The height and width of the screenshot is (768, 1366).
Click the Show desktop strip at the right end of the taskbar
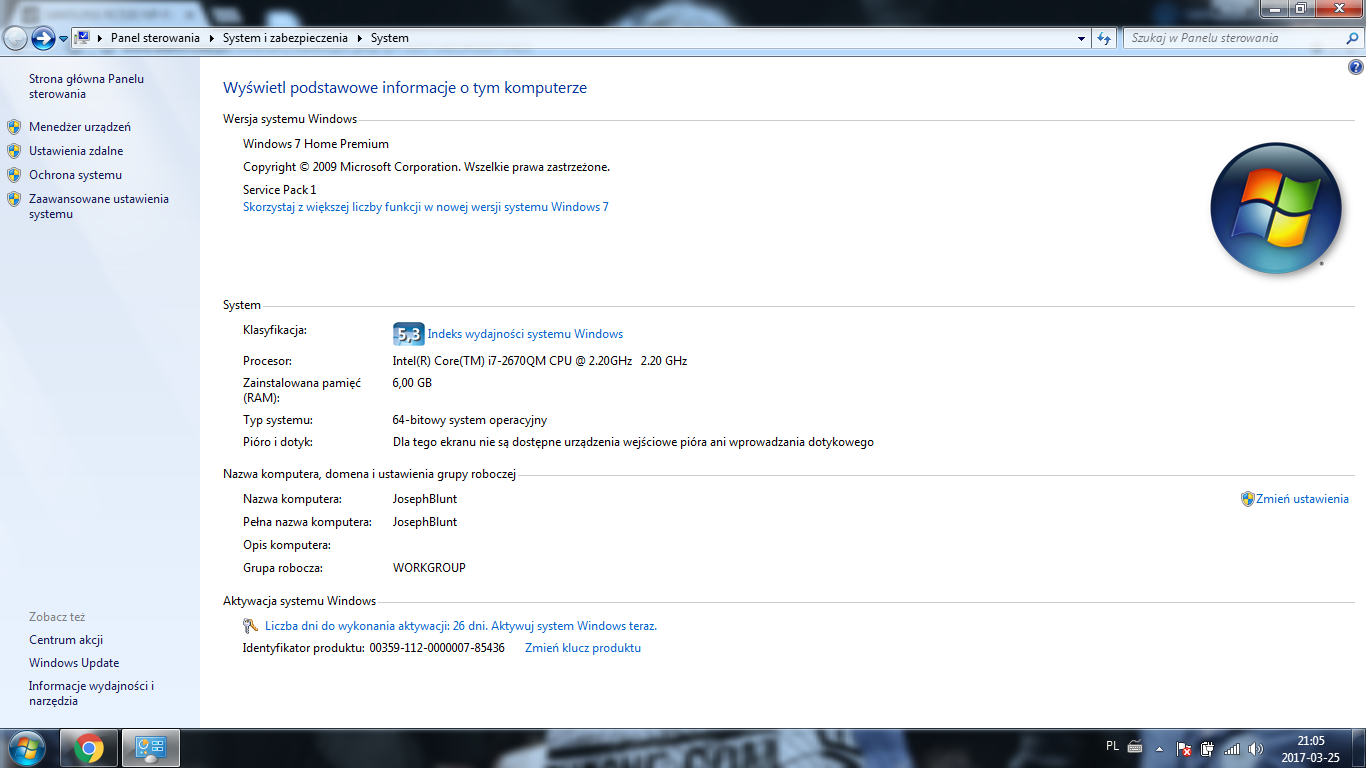pyautogui.click(x=1358, y=748)
